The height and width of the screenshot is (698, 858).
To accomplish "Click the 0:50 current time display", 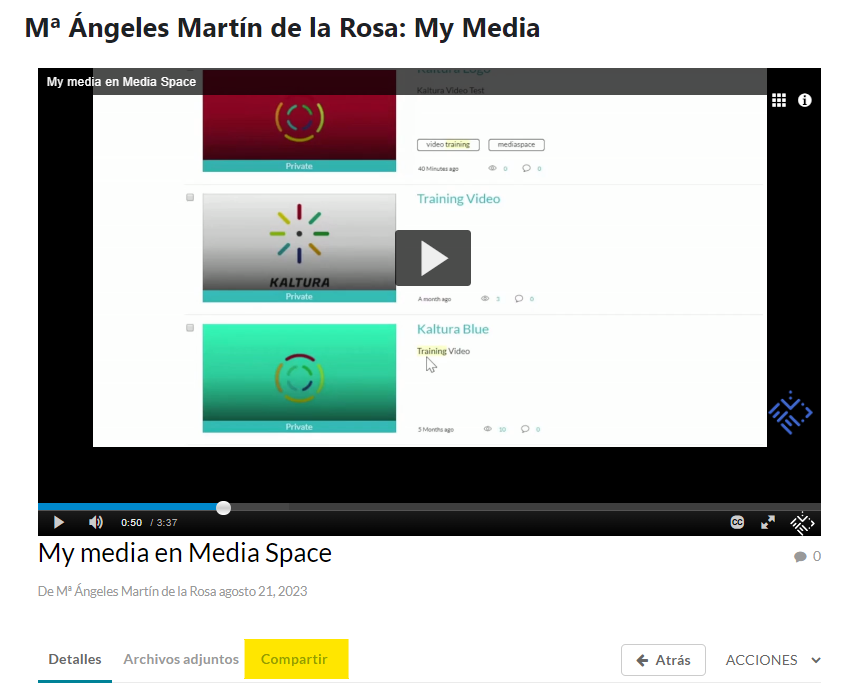I will (x=131, y=523).
